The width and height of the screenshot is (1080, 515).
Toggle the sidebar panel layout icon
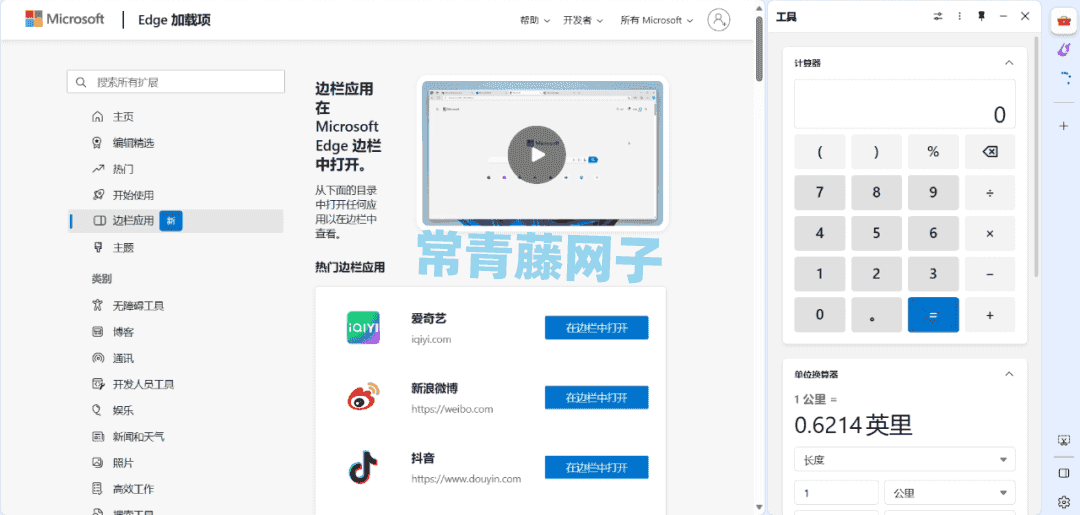pyautogui.click(x=1063, y=473)
